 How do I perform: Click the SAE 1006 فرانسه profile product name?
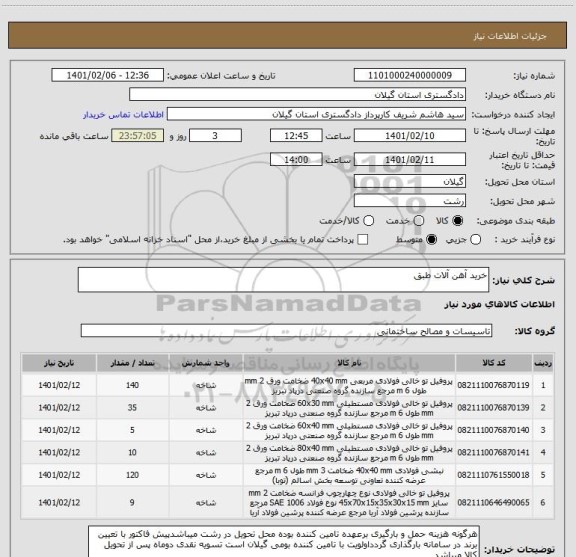(x=349, y=502)
